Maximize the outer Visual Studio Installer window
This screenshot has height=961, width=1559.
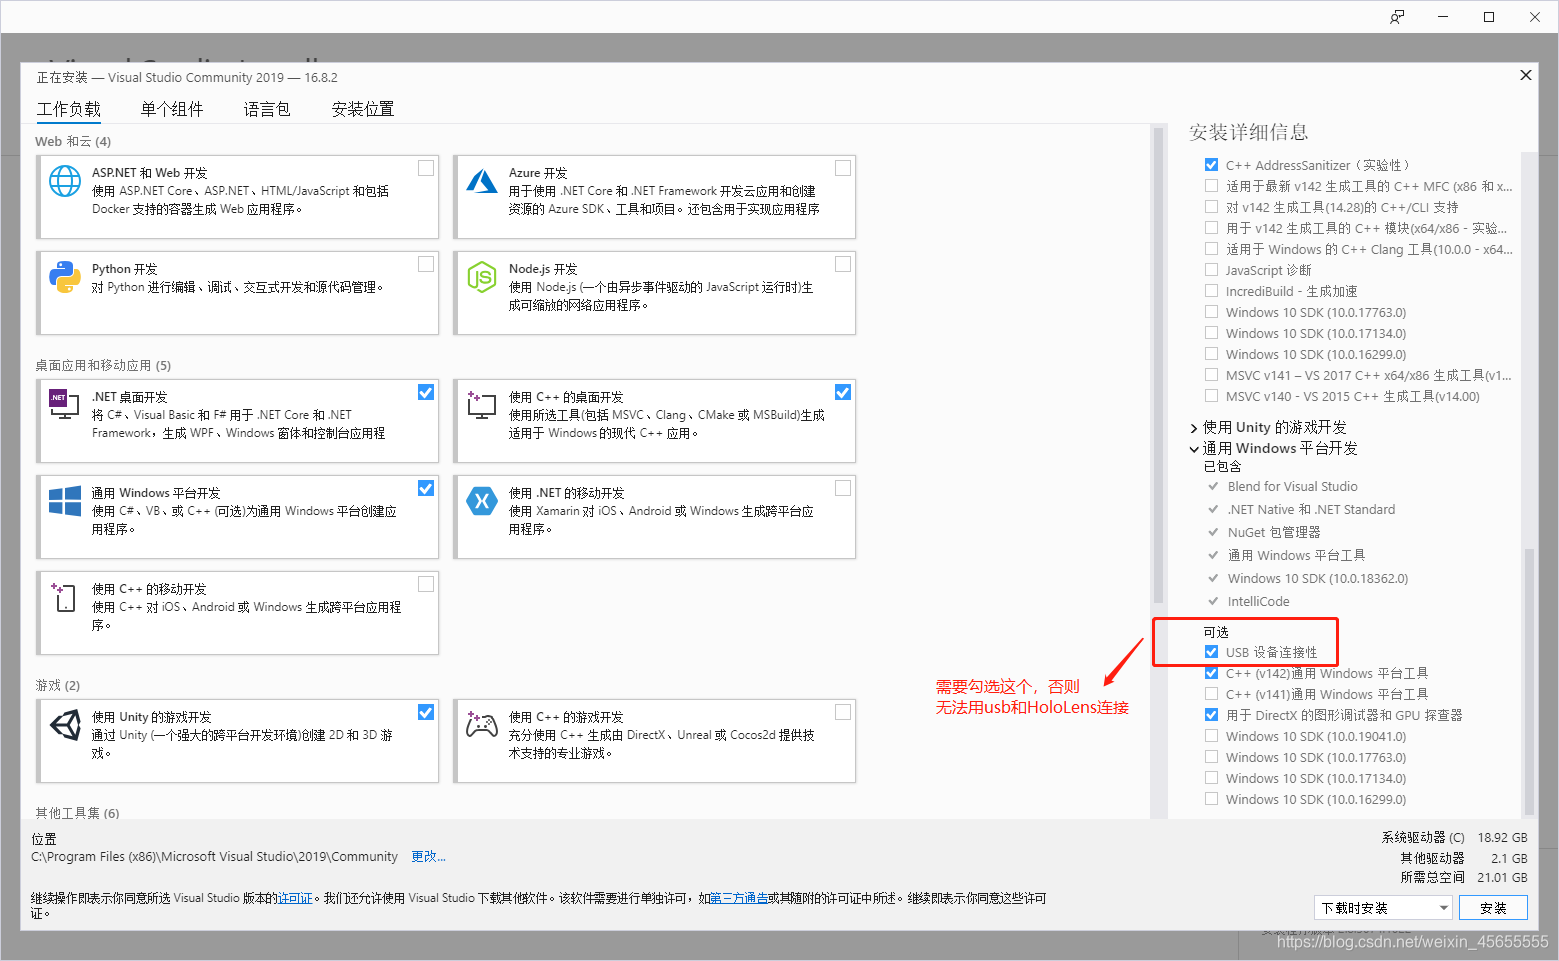point(1489,17)
